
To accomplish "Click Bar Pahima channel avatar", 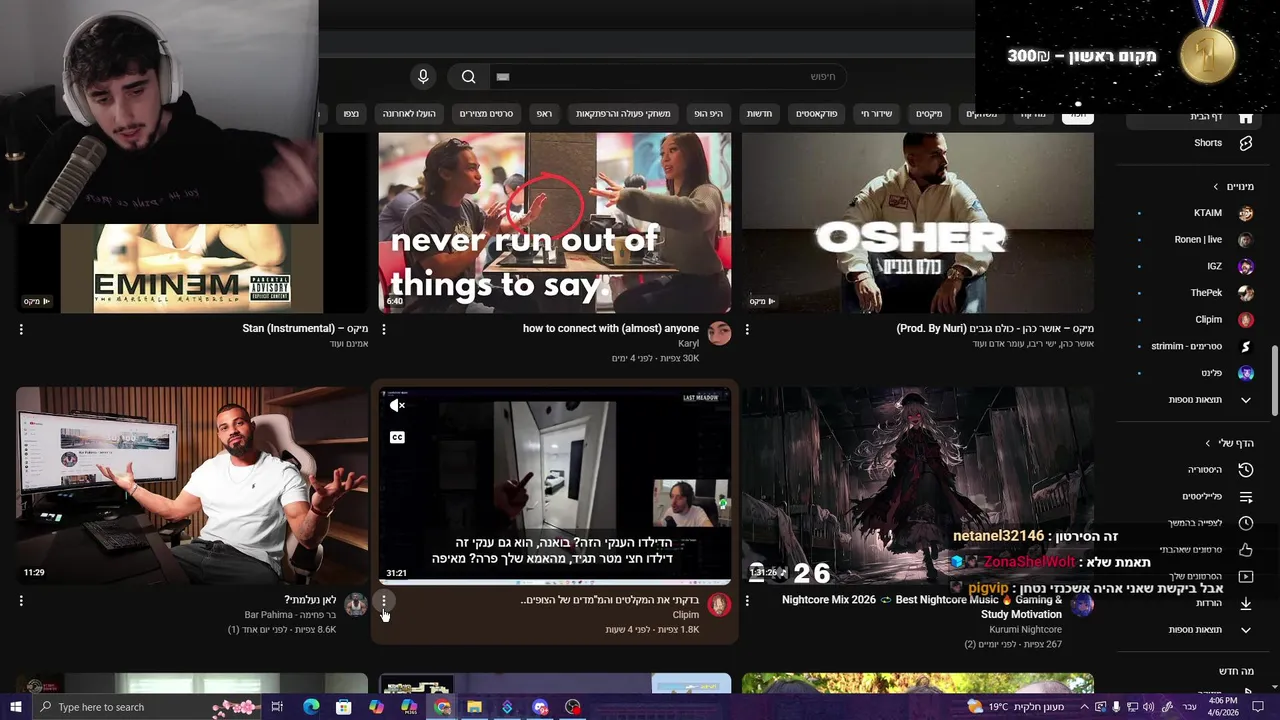I will pyautogui.click(x=356, y=604).
